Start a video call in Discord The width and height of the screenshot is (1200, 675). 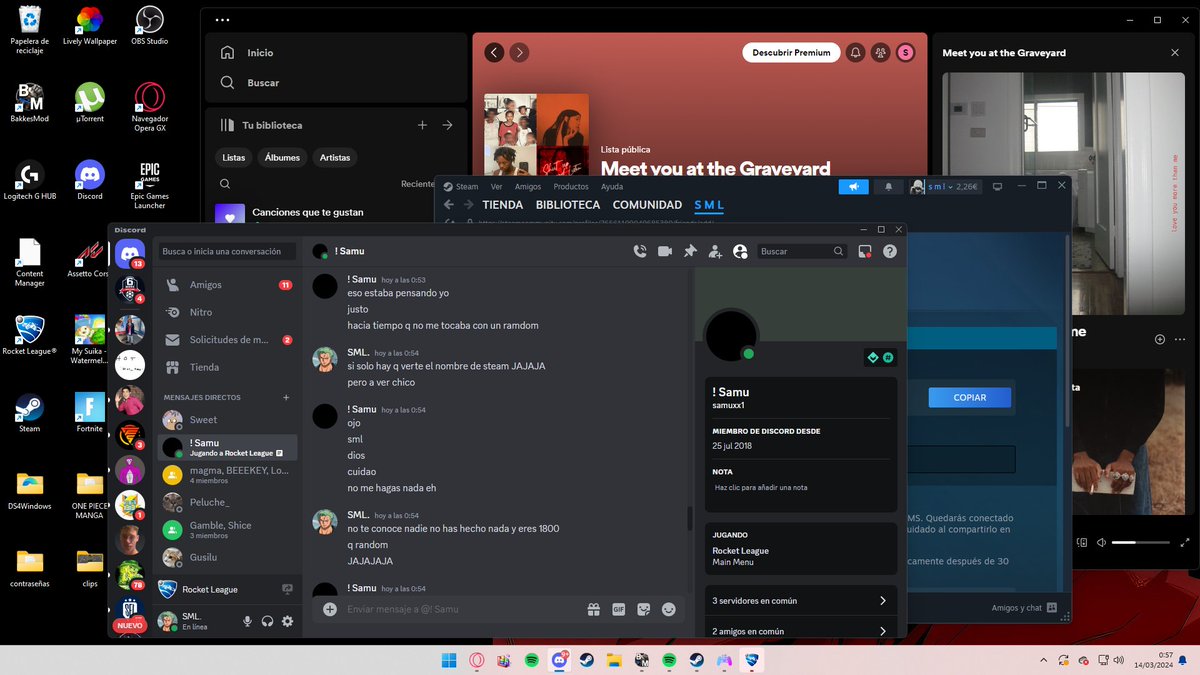pos(665,252)
